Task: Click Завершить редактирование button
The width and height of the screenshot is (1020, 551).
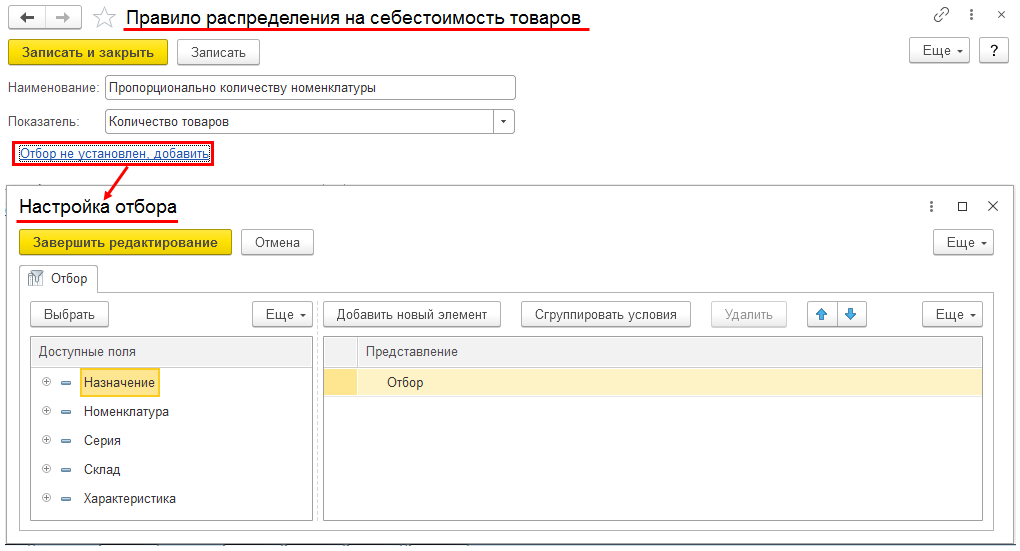Action: [125, 242]
